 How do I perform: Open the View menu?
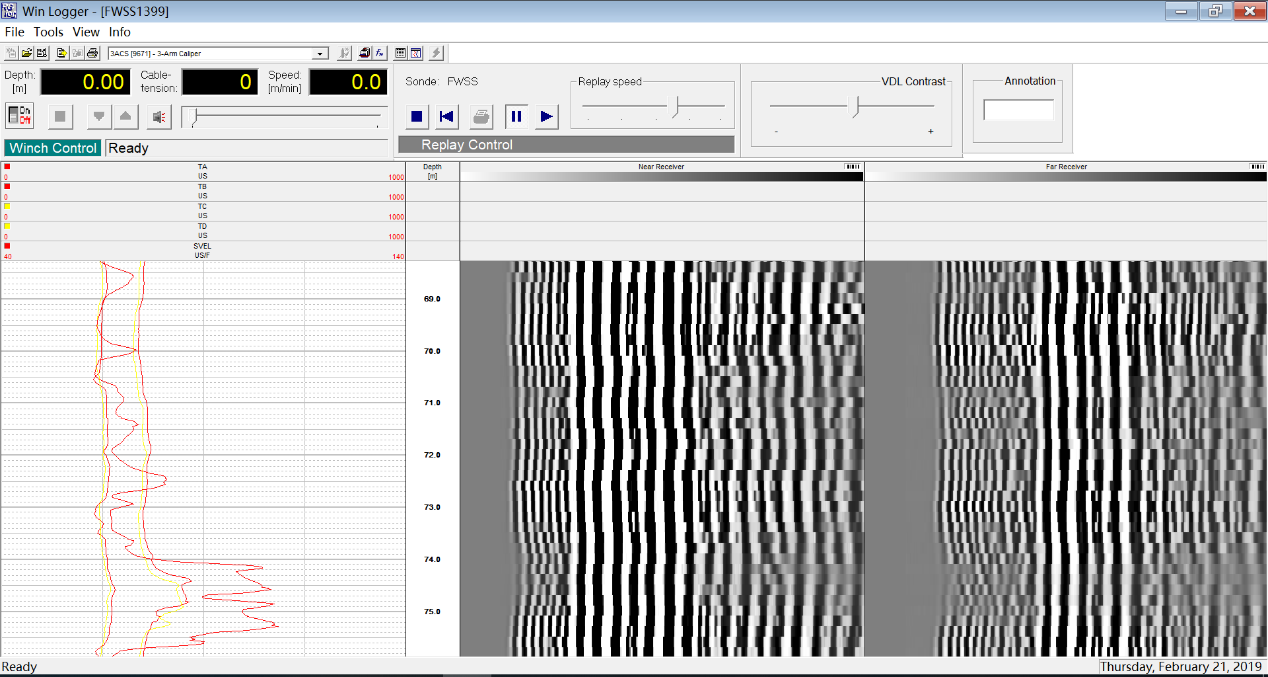point(86,32)
